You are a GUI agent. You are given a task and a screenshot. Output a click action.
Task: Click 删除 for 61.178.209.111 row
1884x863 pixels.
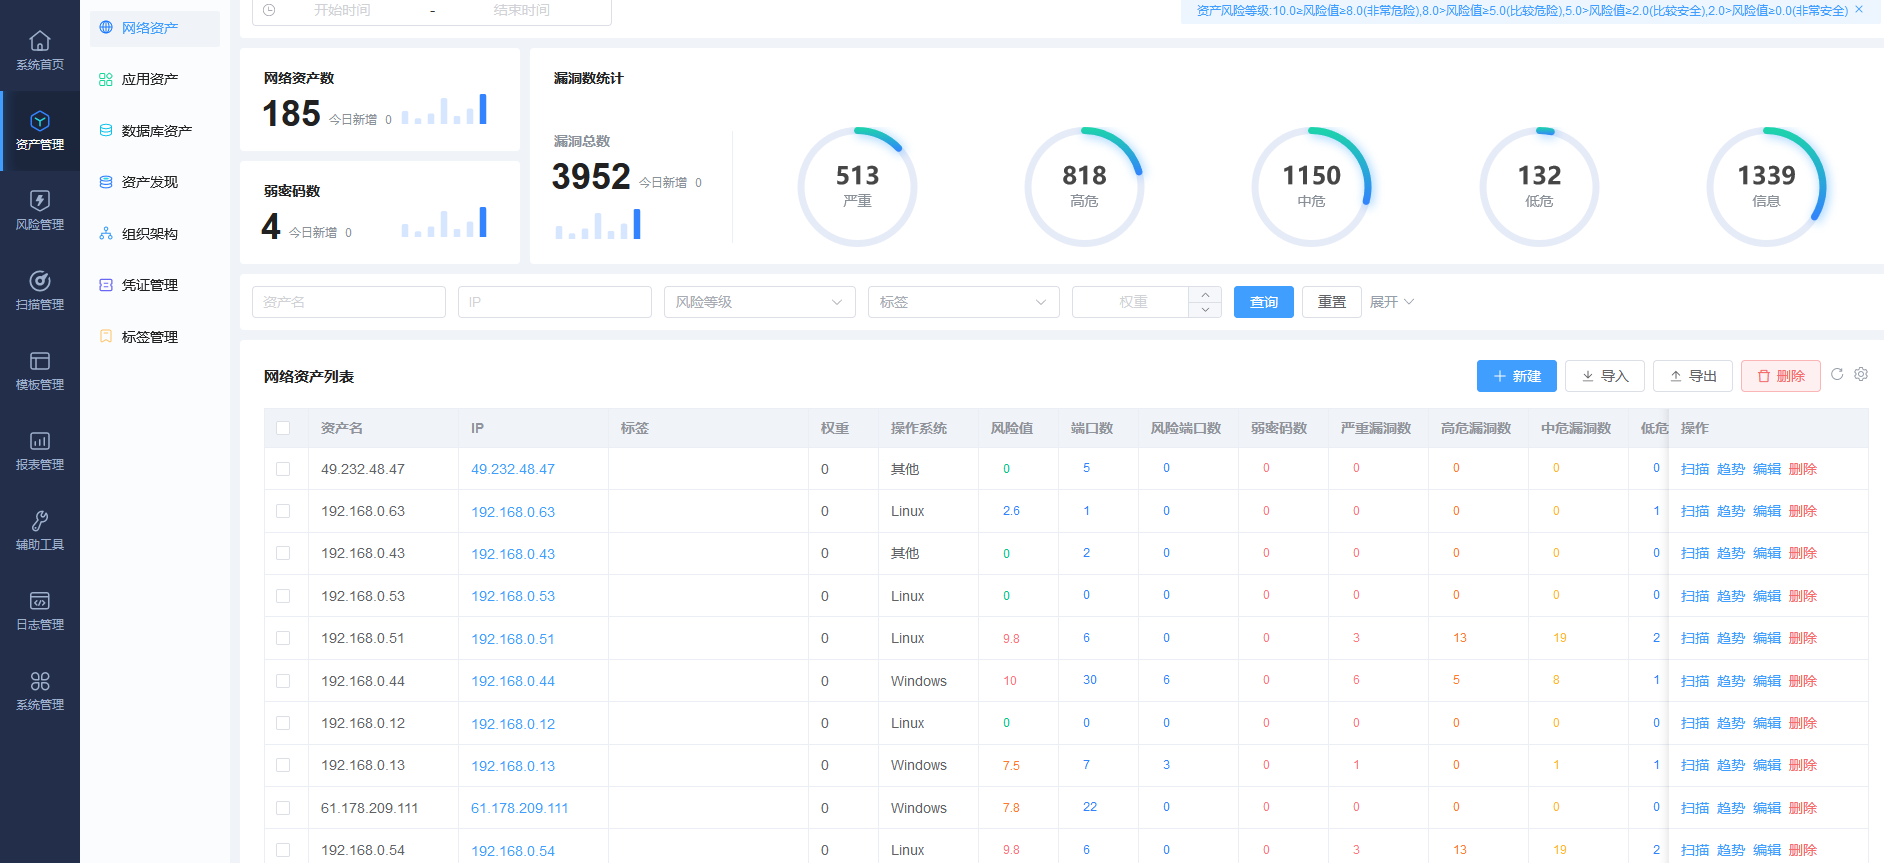1803,808
